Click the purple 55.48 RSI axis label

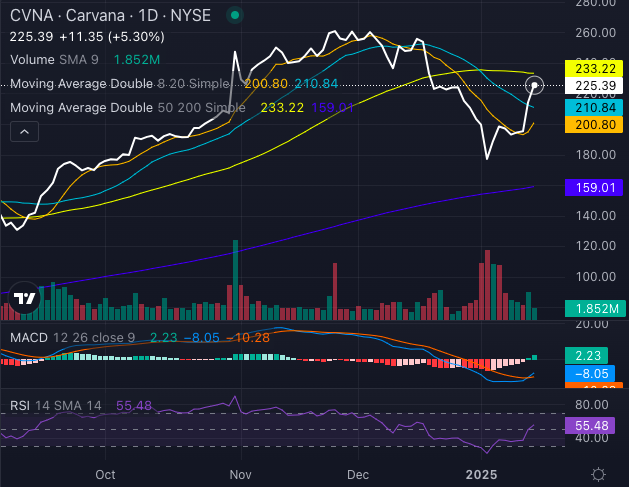click(594, 425)
